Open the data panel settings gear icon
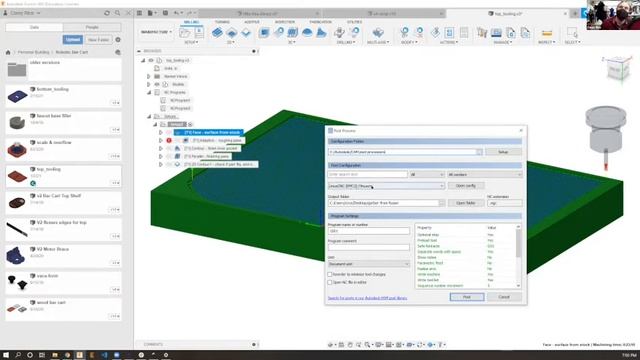This screenshot has height=360, width=640. point(118,40)
